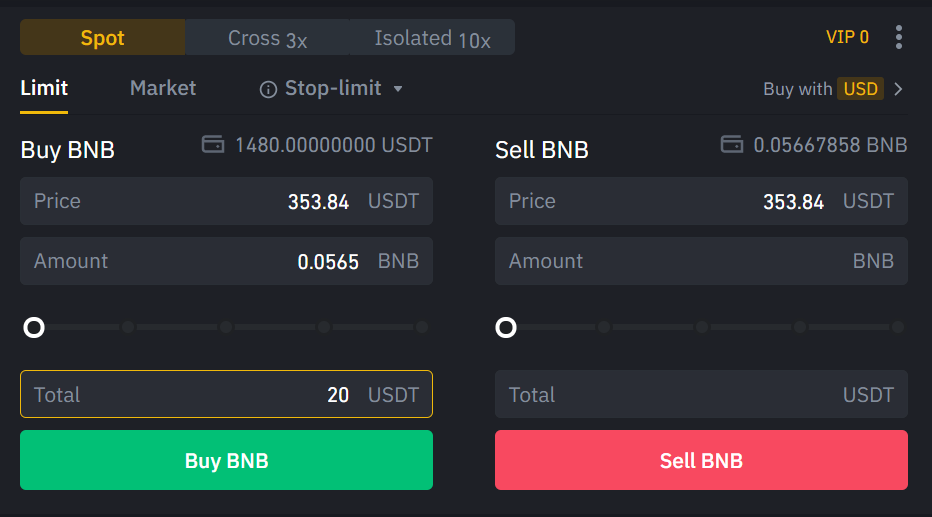932x517 pixels.
Task: Set Sell slider to the 100% marker
Action: pos(897,327)
